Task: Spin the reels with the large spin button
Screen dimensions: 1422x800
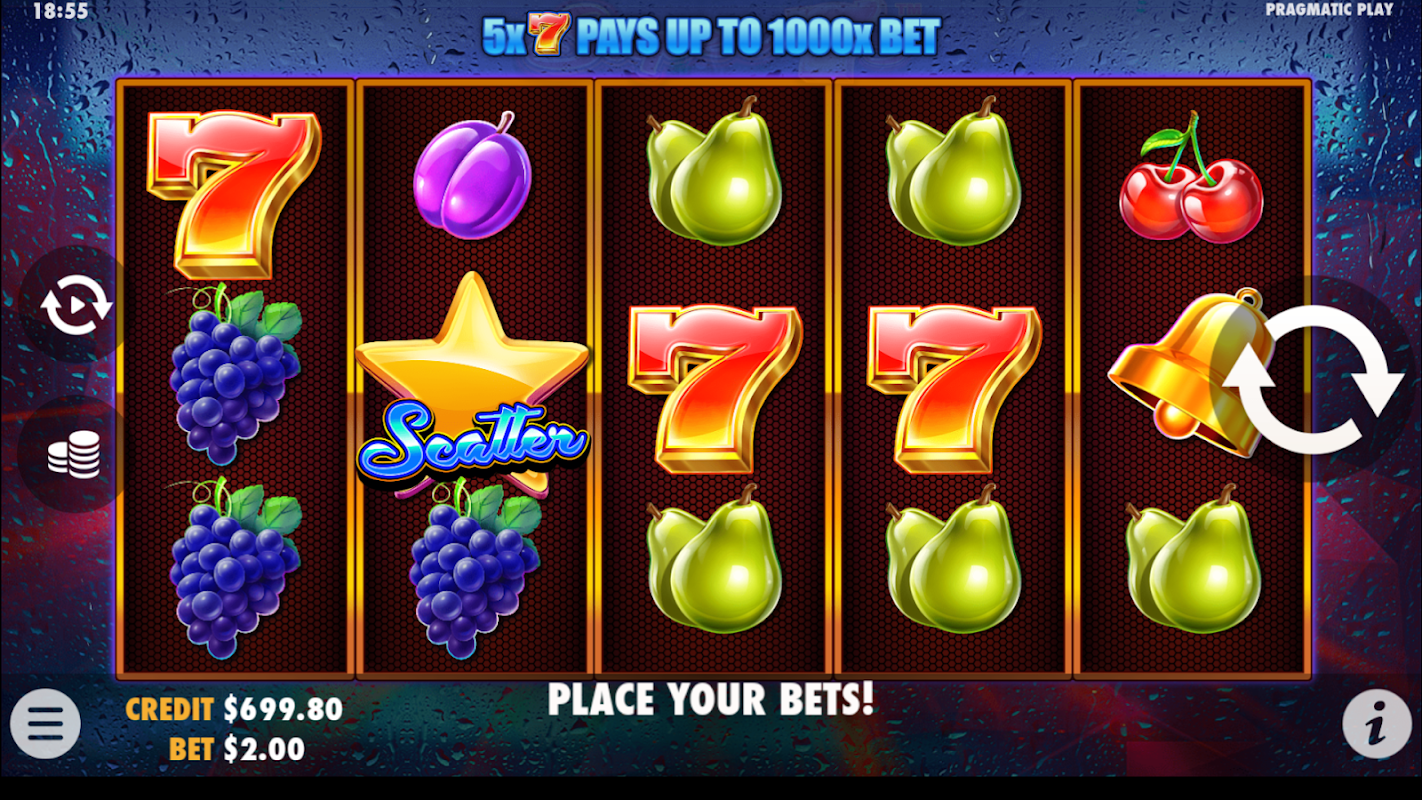Action: click(1313, 379)
